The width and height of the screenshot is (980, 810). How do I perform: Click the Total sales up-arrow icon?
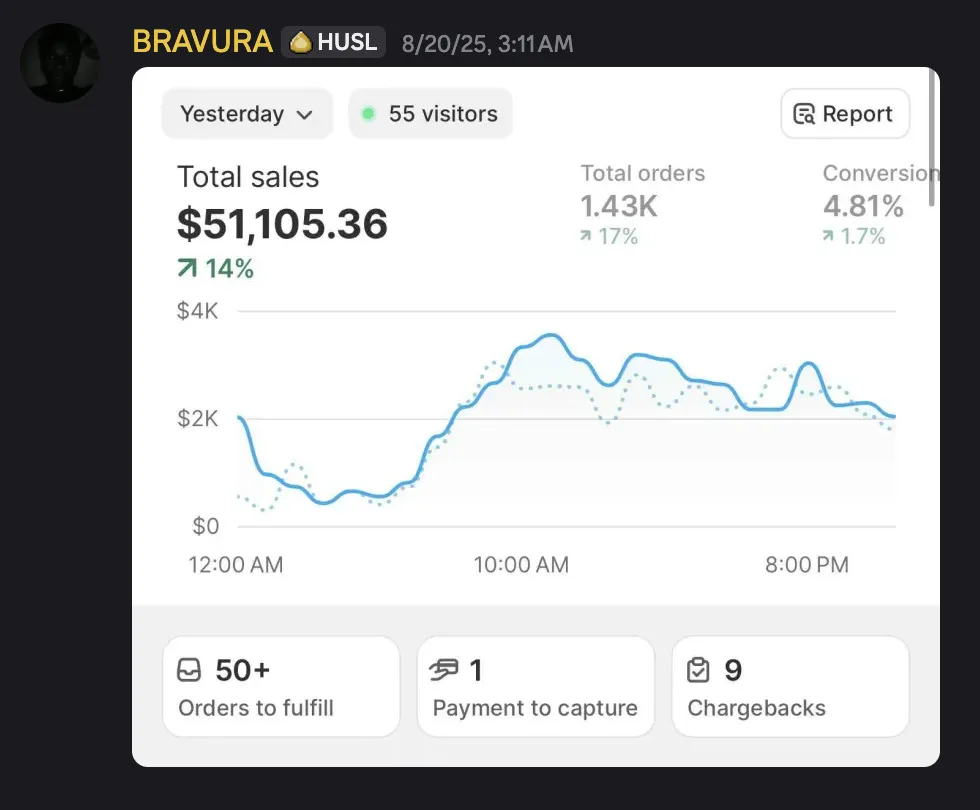(187, 268)
